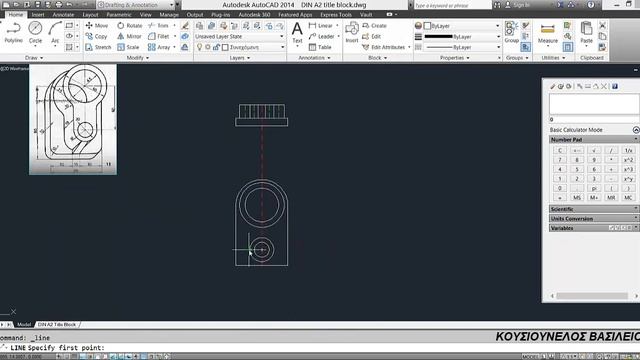Viewport: 640px width, 360px height.
Task: Toggle the current layer freeze sun icon
Action: tap(208, 47)
